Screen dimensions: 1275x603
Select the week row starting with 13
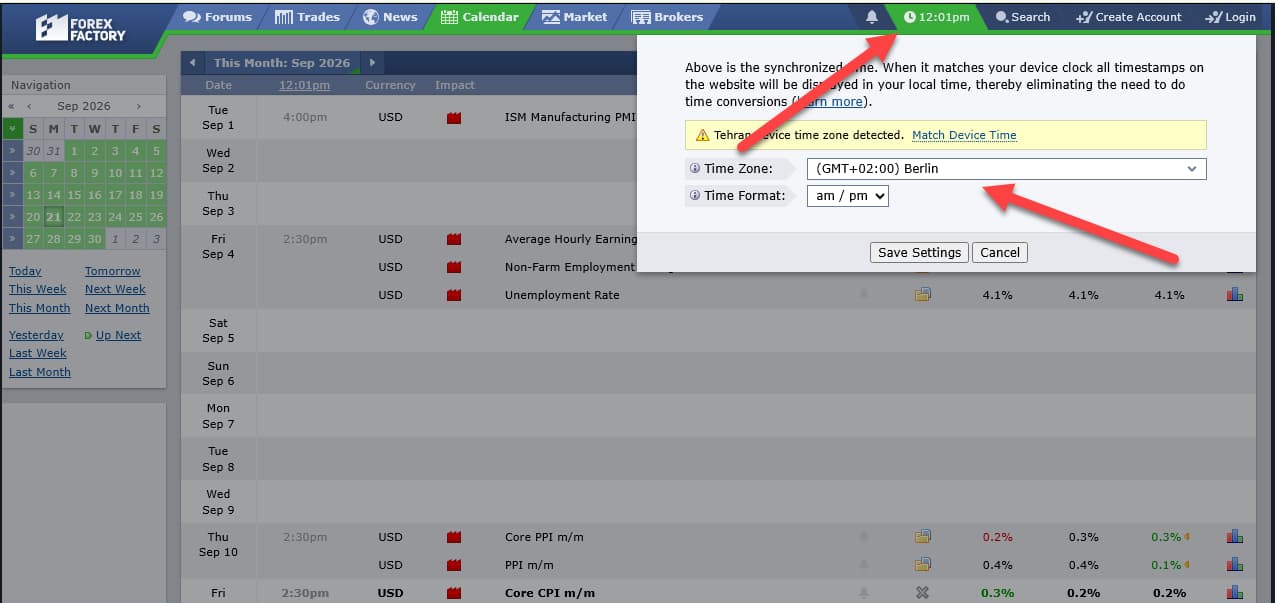click(12, 195)
